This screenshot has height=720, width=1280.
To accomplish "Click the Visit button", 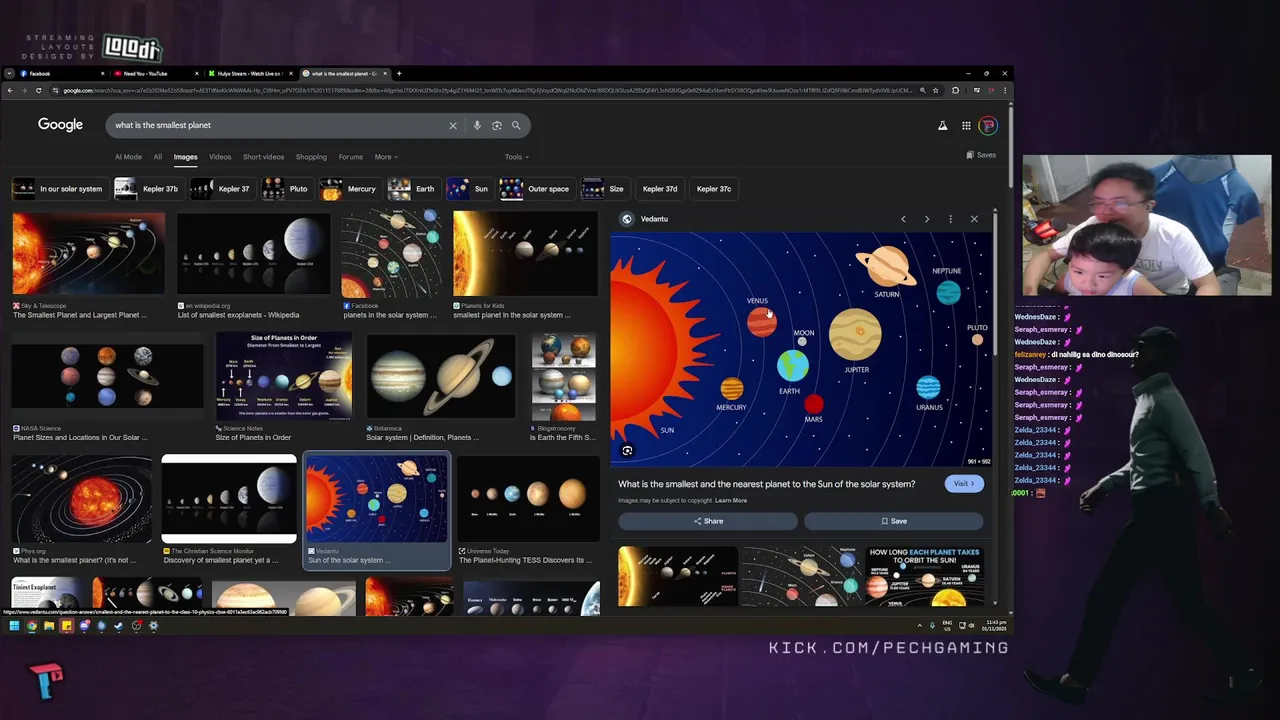I will coord(964,484).
